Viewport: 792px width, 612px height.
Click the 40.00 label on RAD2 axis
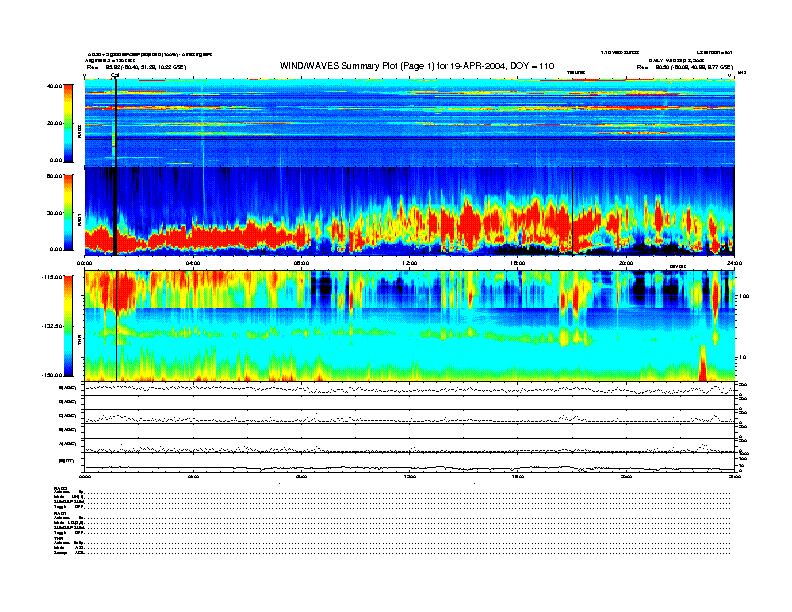point(54,86)
